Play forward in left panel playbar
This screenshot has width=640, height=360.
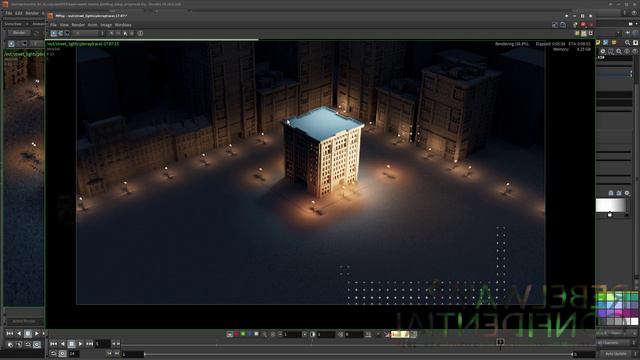coord(37,334)
